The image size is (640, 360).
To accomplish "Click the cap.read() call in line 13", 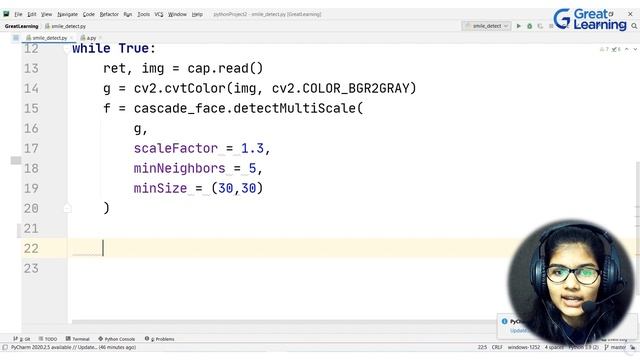I will [x=225, y=68].
